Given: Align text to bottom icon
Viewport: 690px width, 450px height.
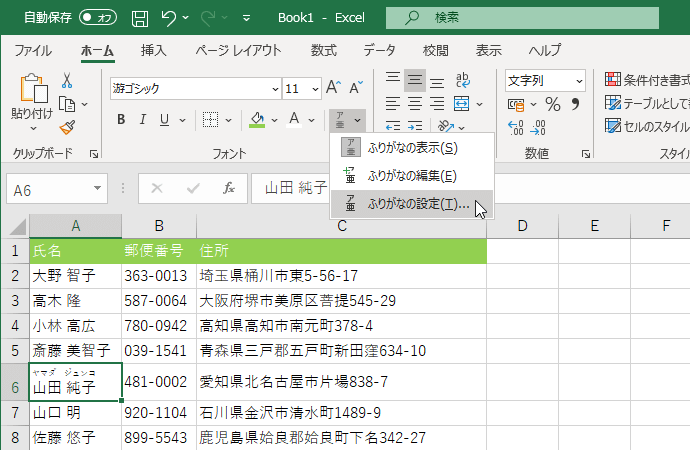Looking at the screenshot, I should pyautogui.click(x=437, y=82).
